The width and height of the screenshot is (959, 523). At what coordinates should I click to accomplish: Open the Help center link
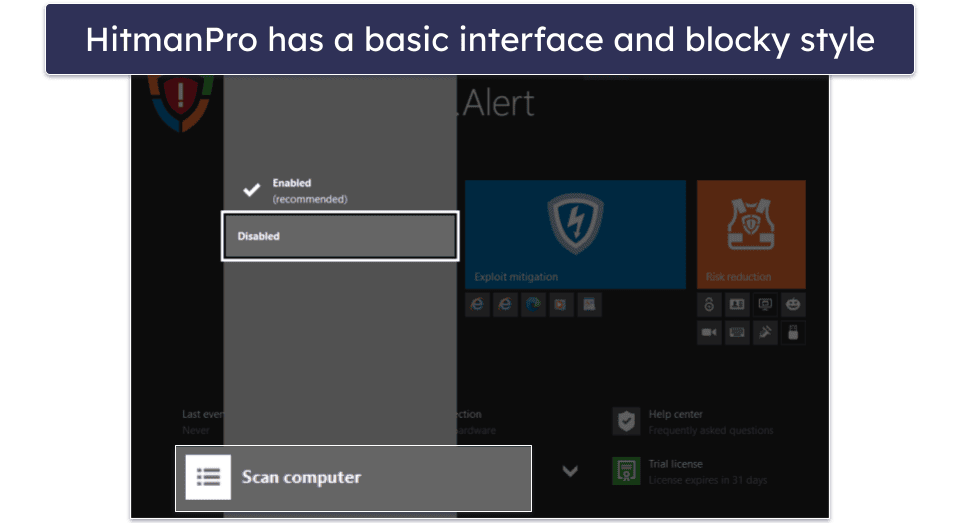pos(693,421)
